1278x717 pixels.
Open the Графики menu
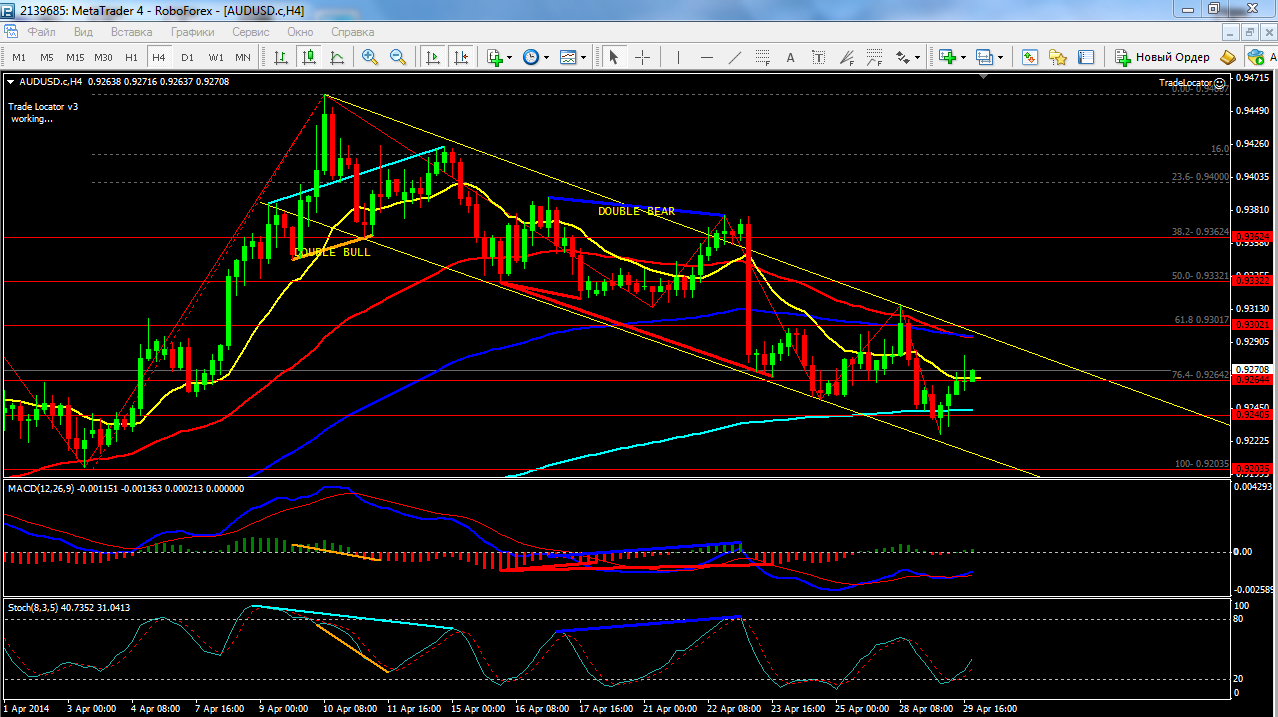pyautogui.click(x=192, y=32)
